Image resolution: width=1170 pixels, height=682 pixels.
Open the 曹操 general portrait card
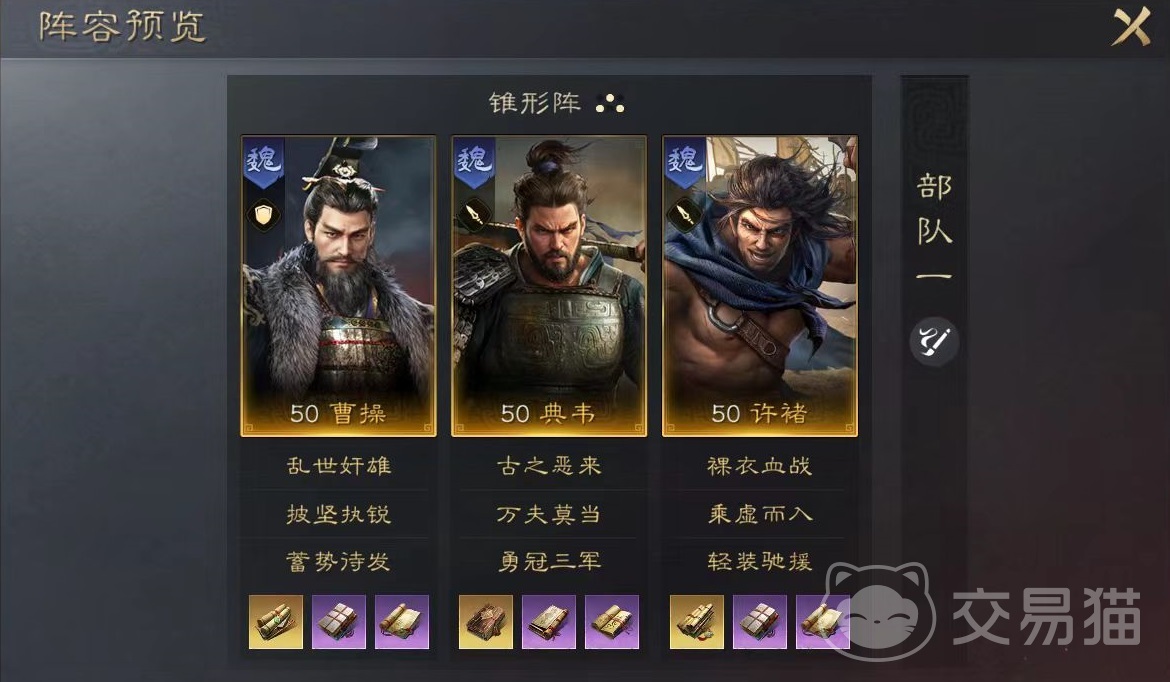(x=338, y=286)
